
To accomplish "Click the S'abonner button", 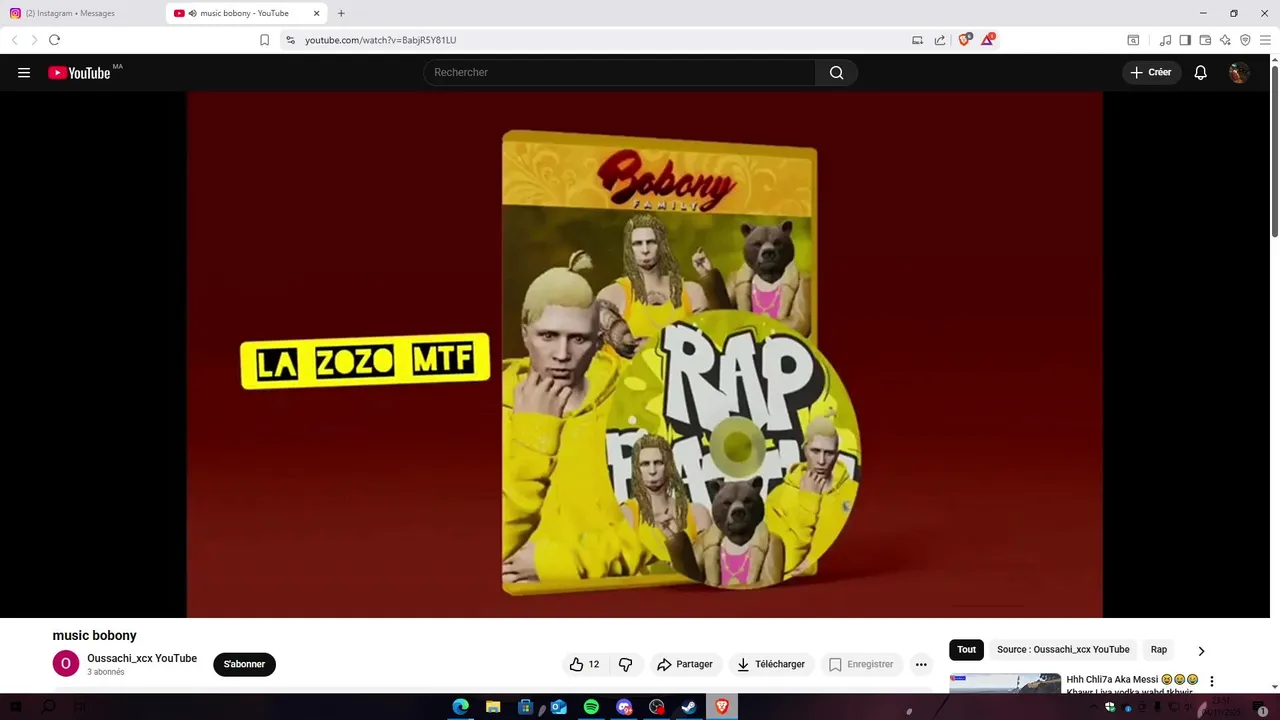I will coord(244,664).
